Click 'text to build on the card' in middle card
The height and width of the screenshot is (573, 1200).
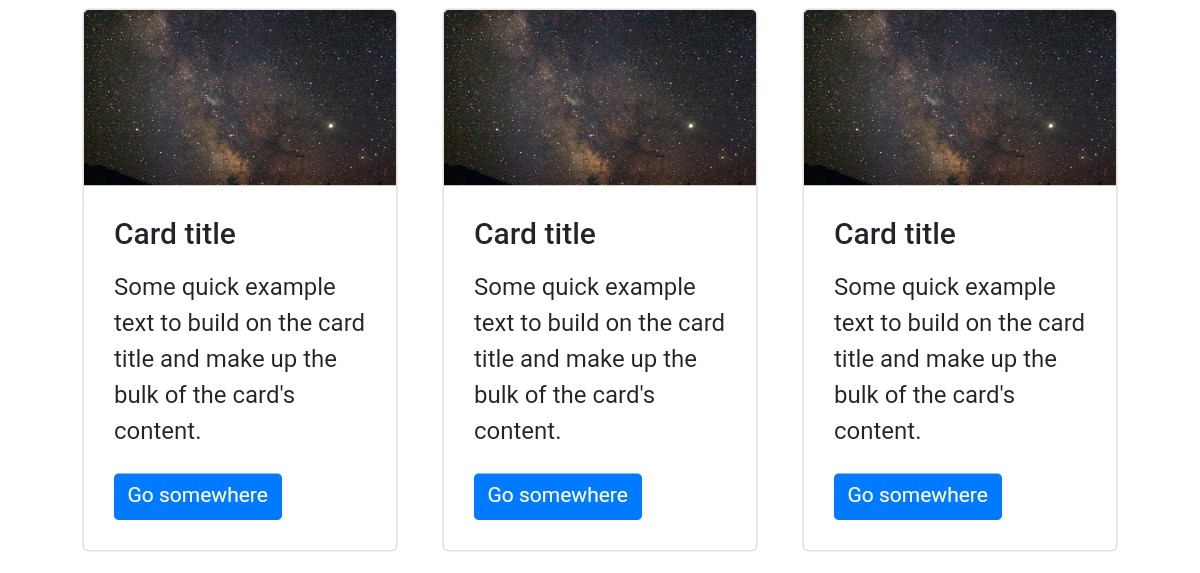(x=599, y=323)
